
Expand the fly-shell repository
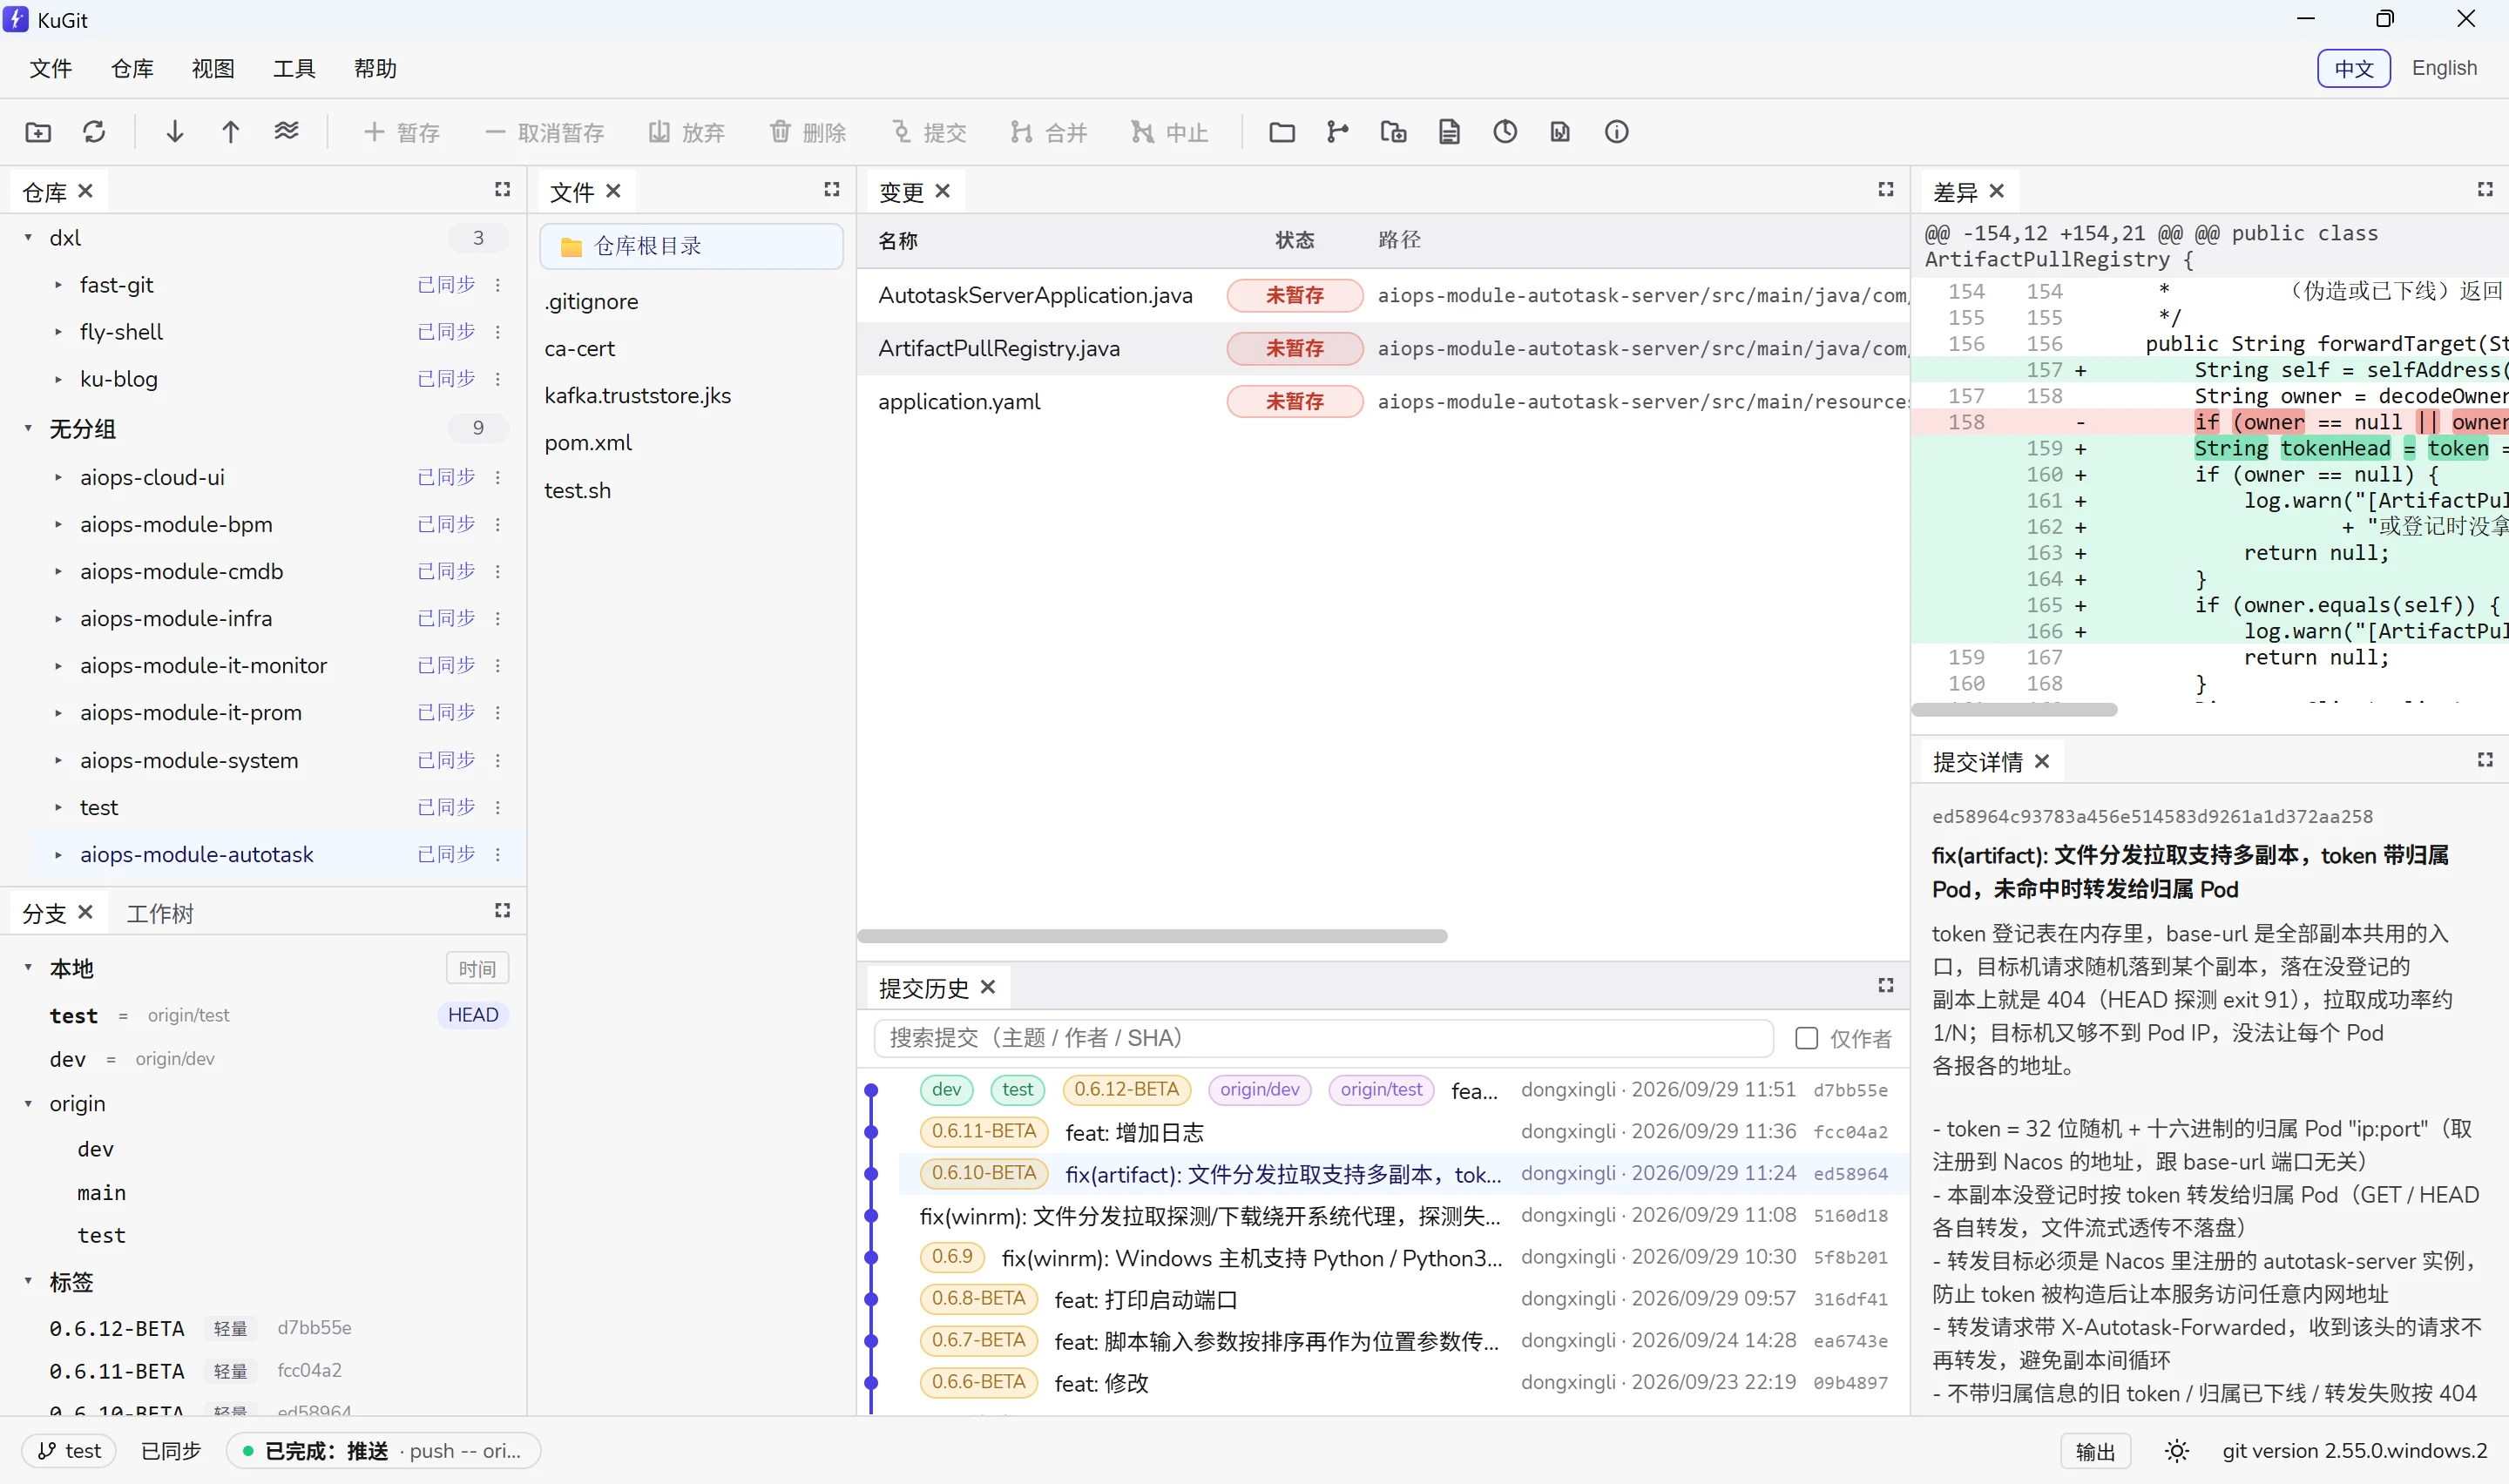pos(58,332)
